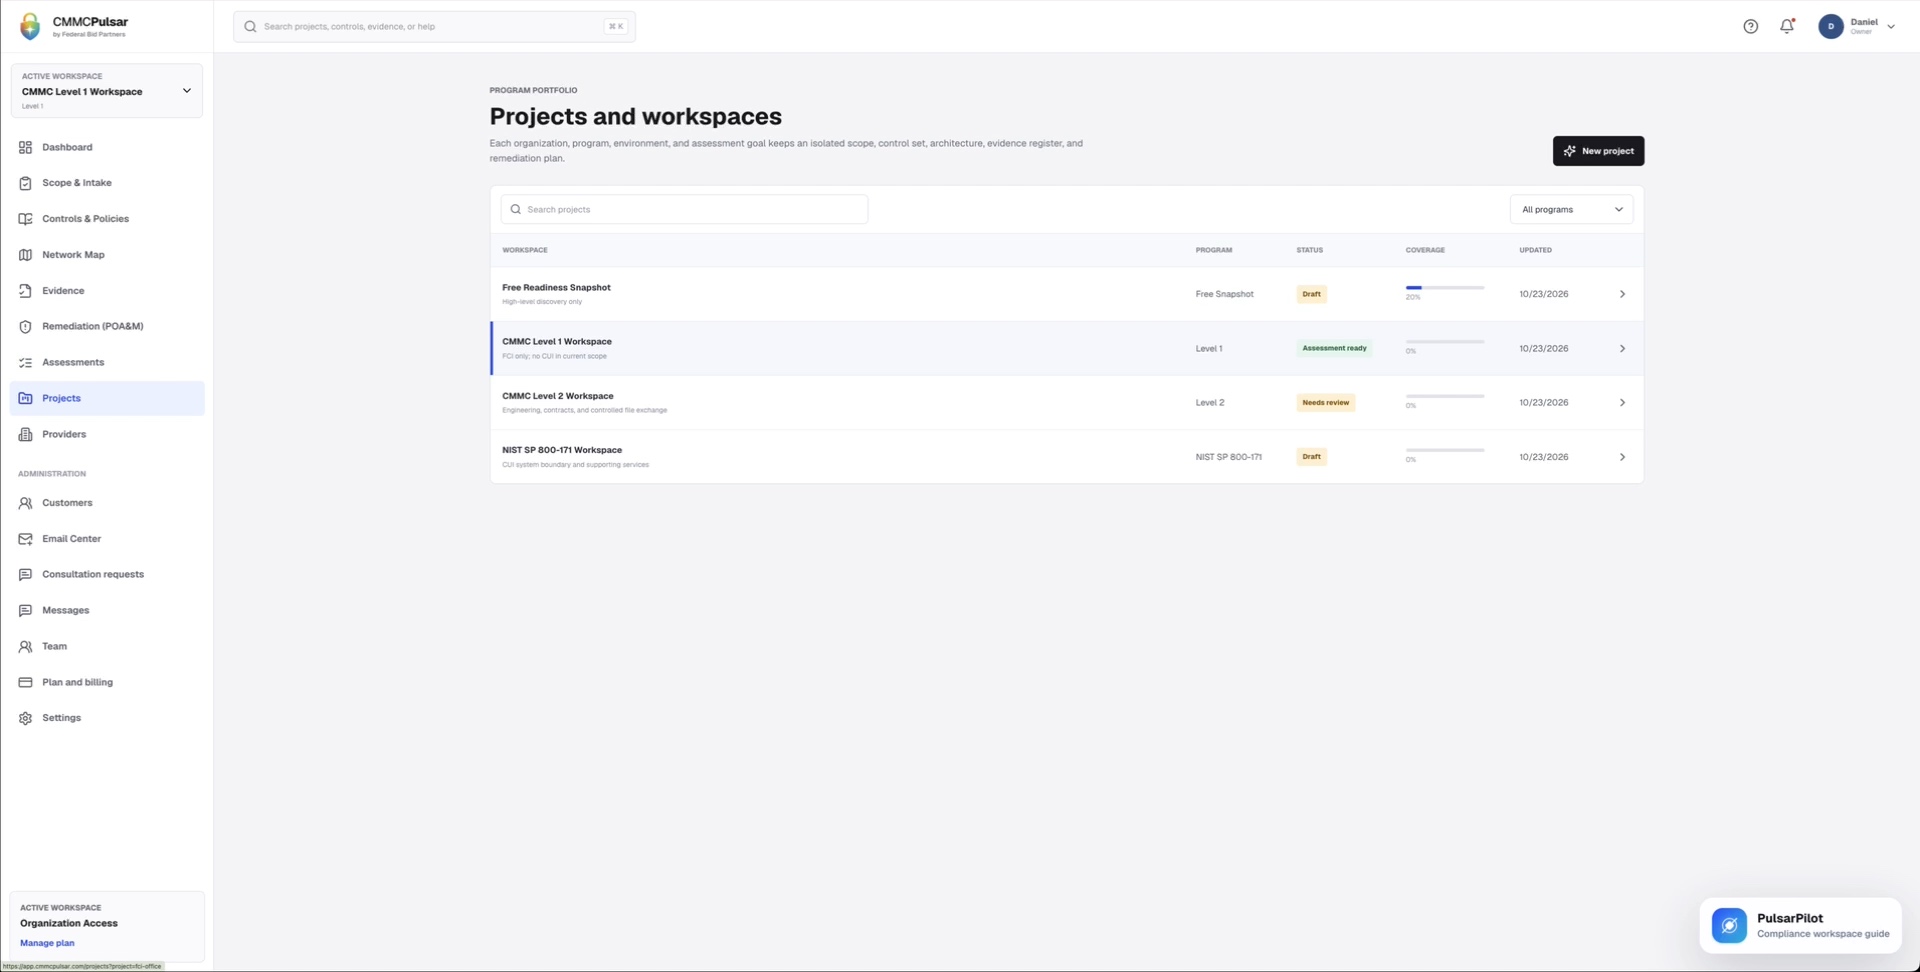
Task: Click the Consultation requests chat icon
Action: click(25, 575)
